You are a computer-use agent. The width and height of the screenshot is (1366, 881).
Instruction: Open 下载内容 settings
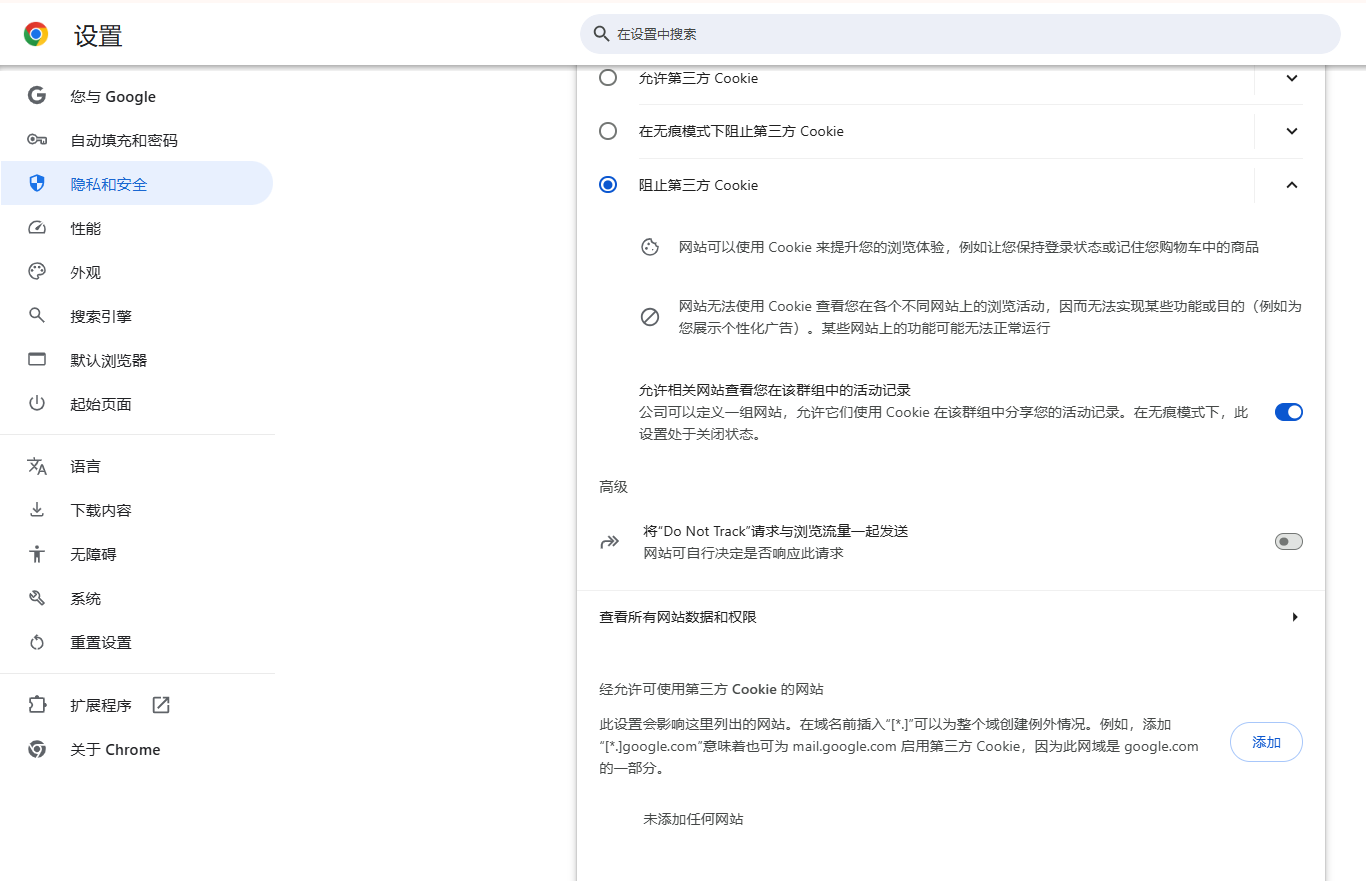click(137, 510)
